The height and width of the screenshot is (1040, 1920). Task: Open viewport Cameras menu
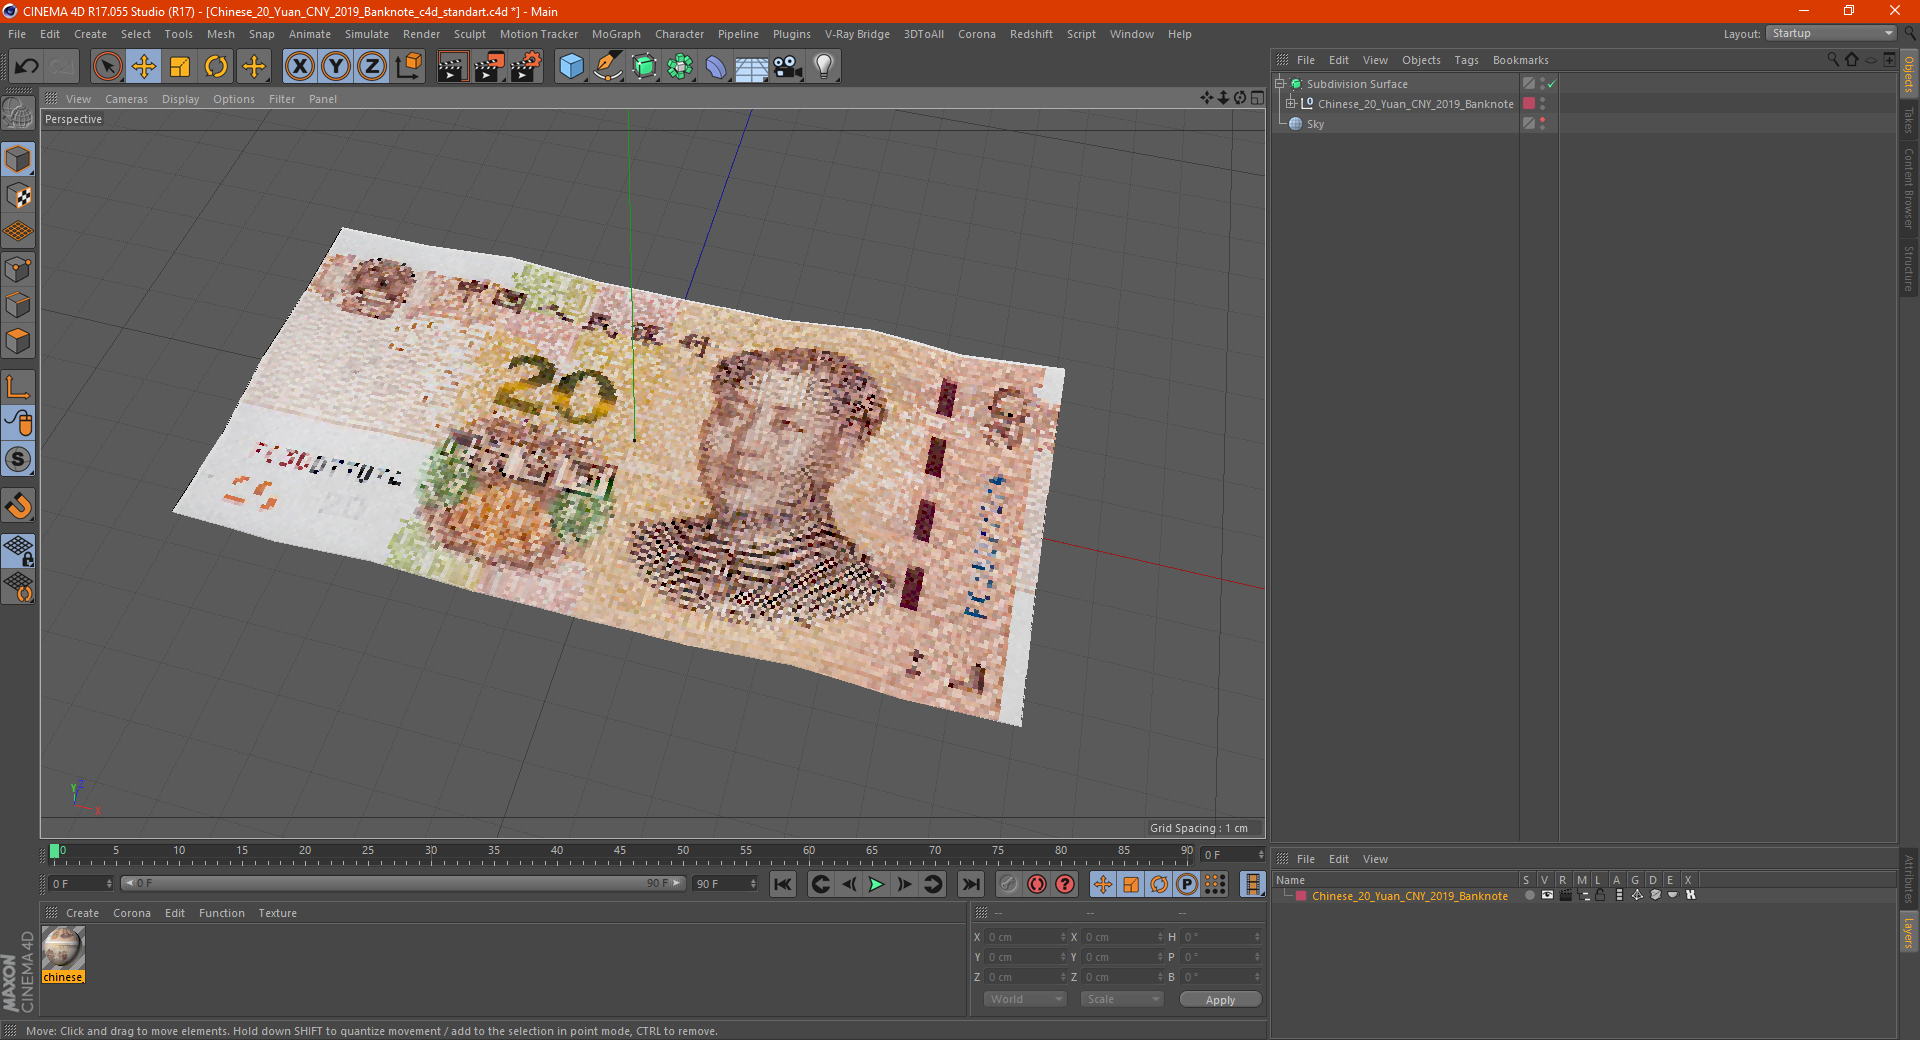coord(126,99)
